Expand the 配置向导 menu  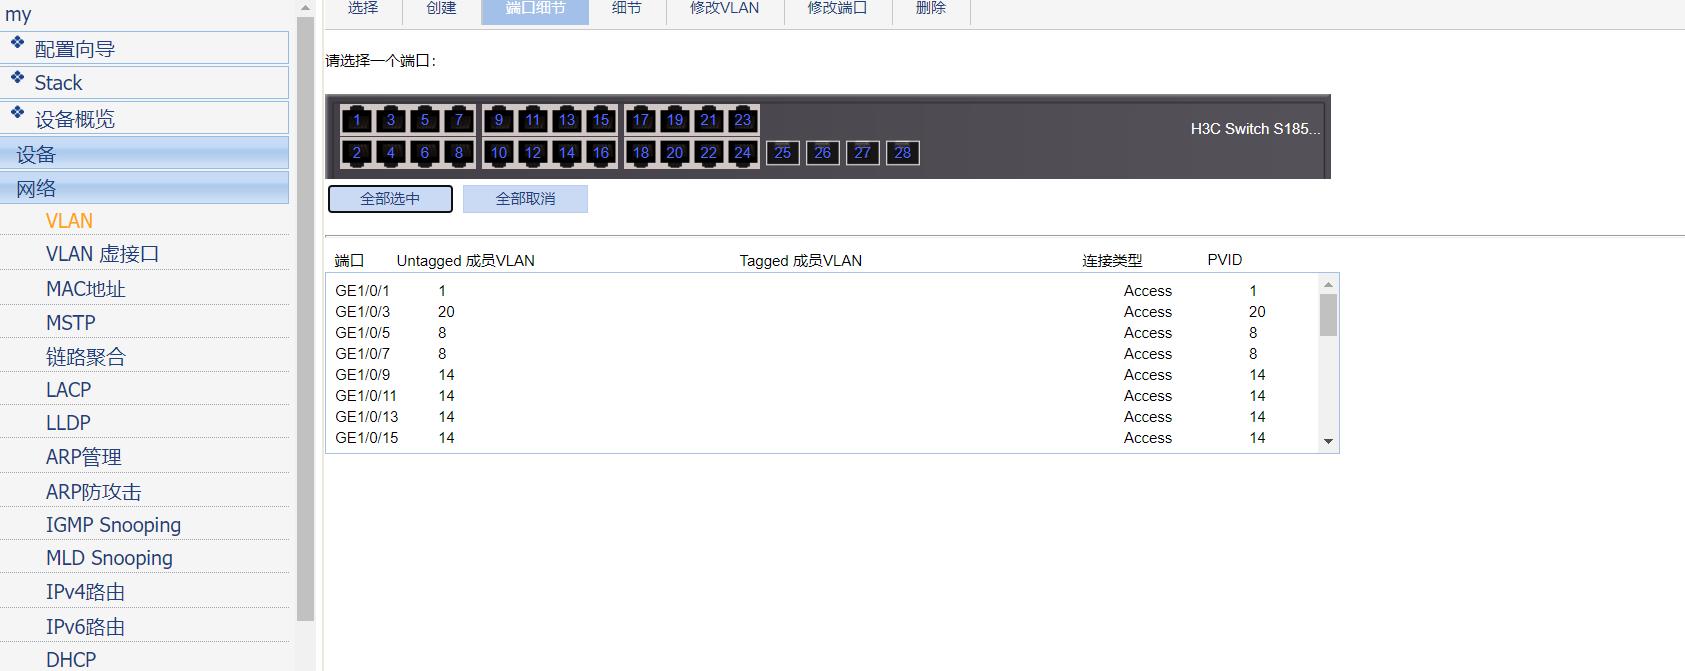coord(145,48)
